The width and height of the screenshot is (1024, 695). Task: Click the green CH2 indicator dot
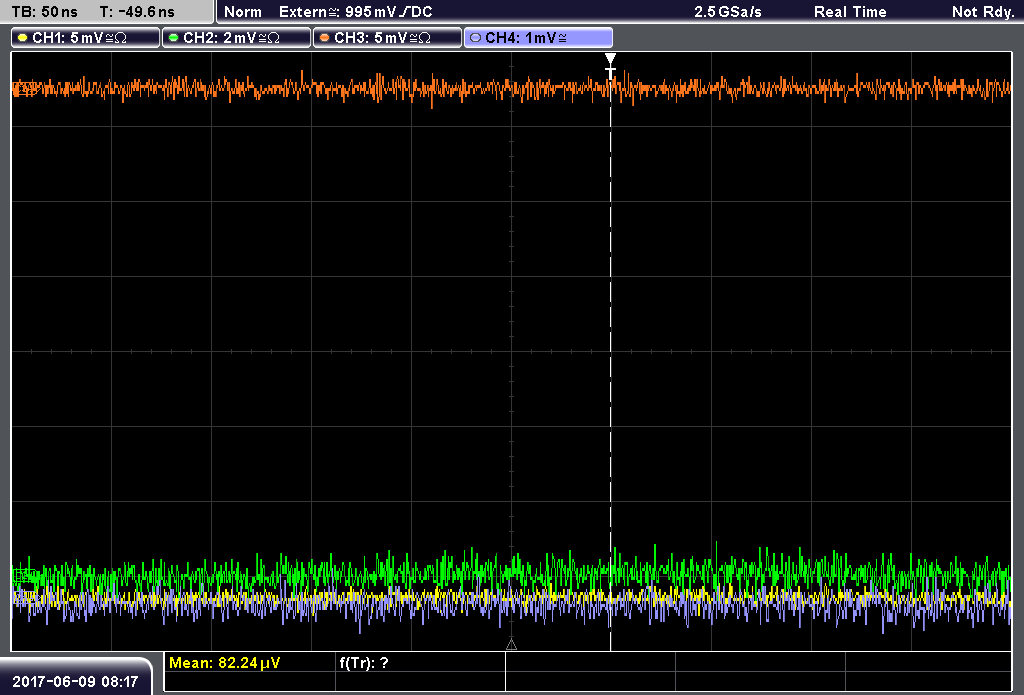[174, 38]
